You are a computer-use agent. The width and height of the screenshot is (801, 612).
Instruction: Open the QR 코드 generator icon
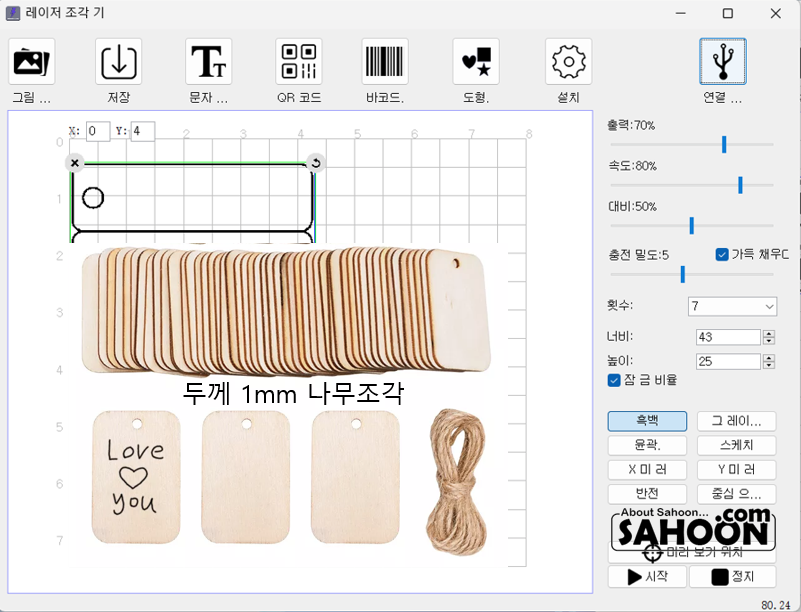pyautogui.click(x=299, y=61)
